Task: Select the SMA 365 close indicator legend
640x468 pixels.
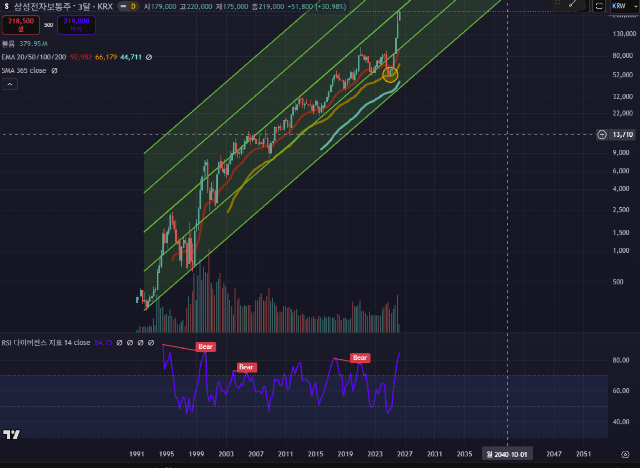Action: point(24,71)
